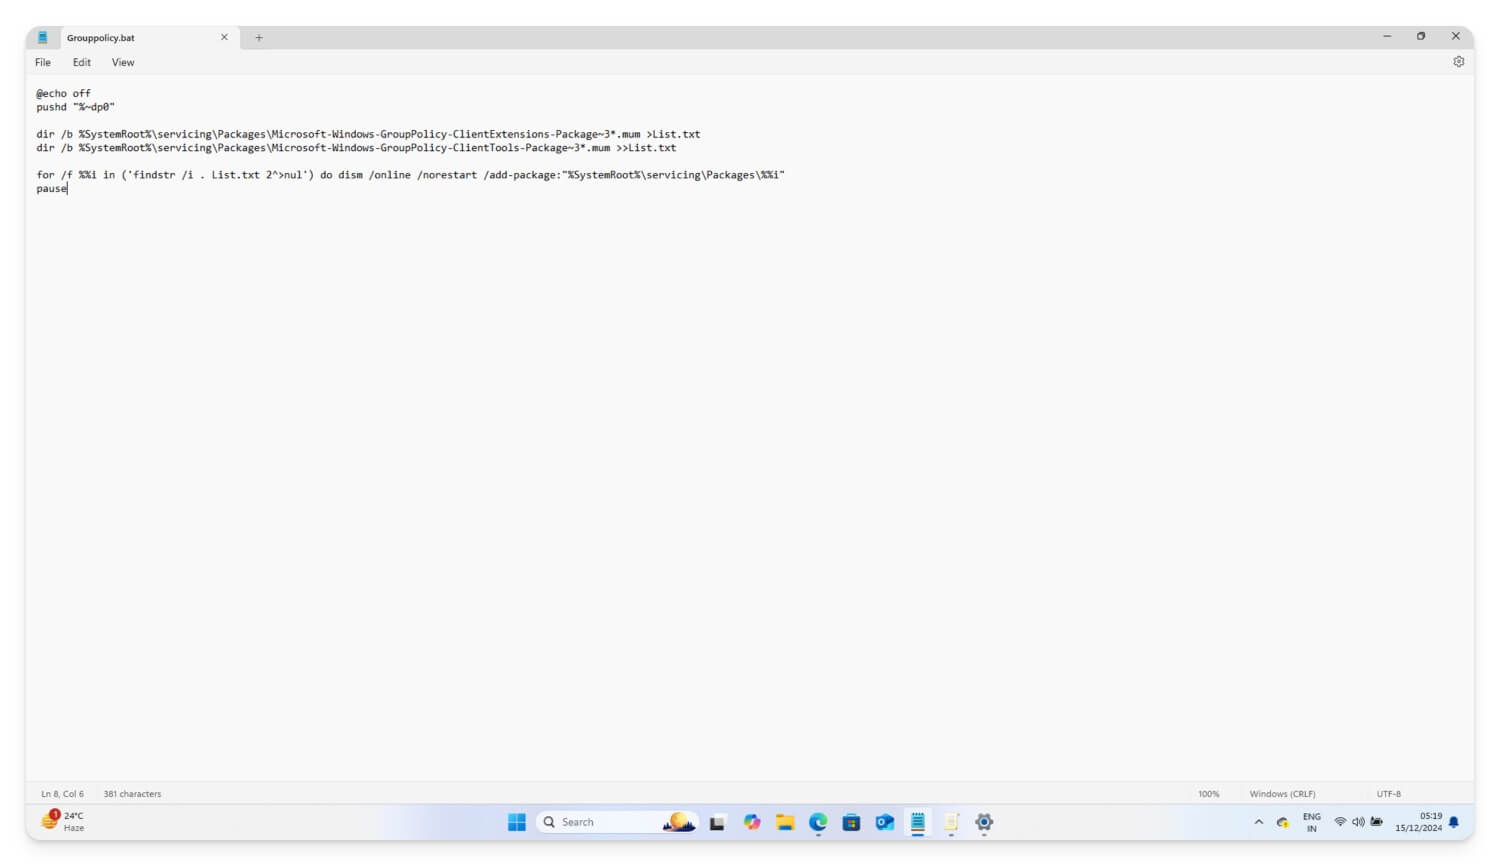The image size is (1500, 866).
Task: Open File Explorer from the taskbar
Action: pos(785,822)
